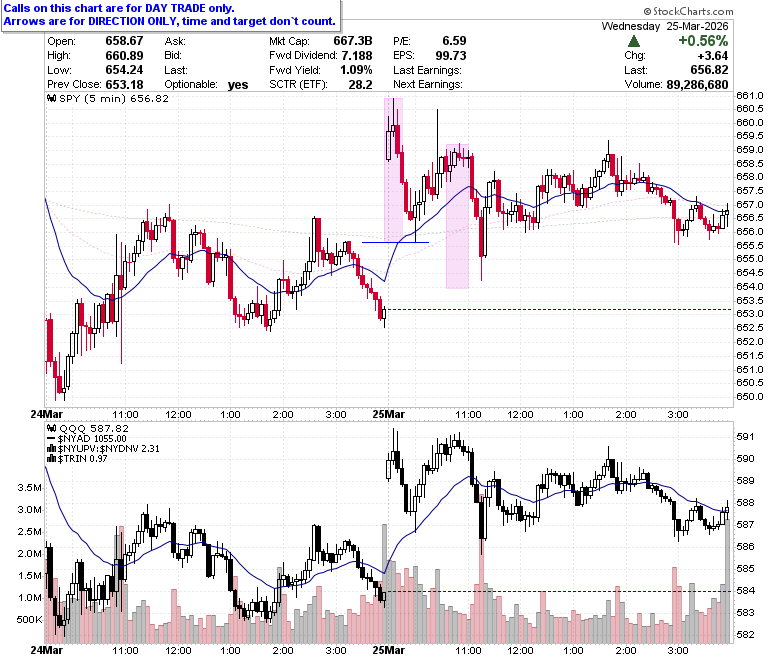The height and width of the screenshot is (659, 780).
Task: Click the candlestick icon beside QQQ label
Action: click(52, 428)
